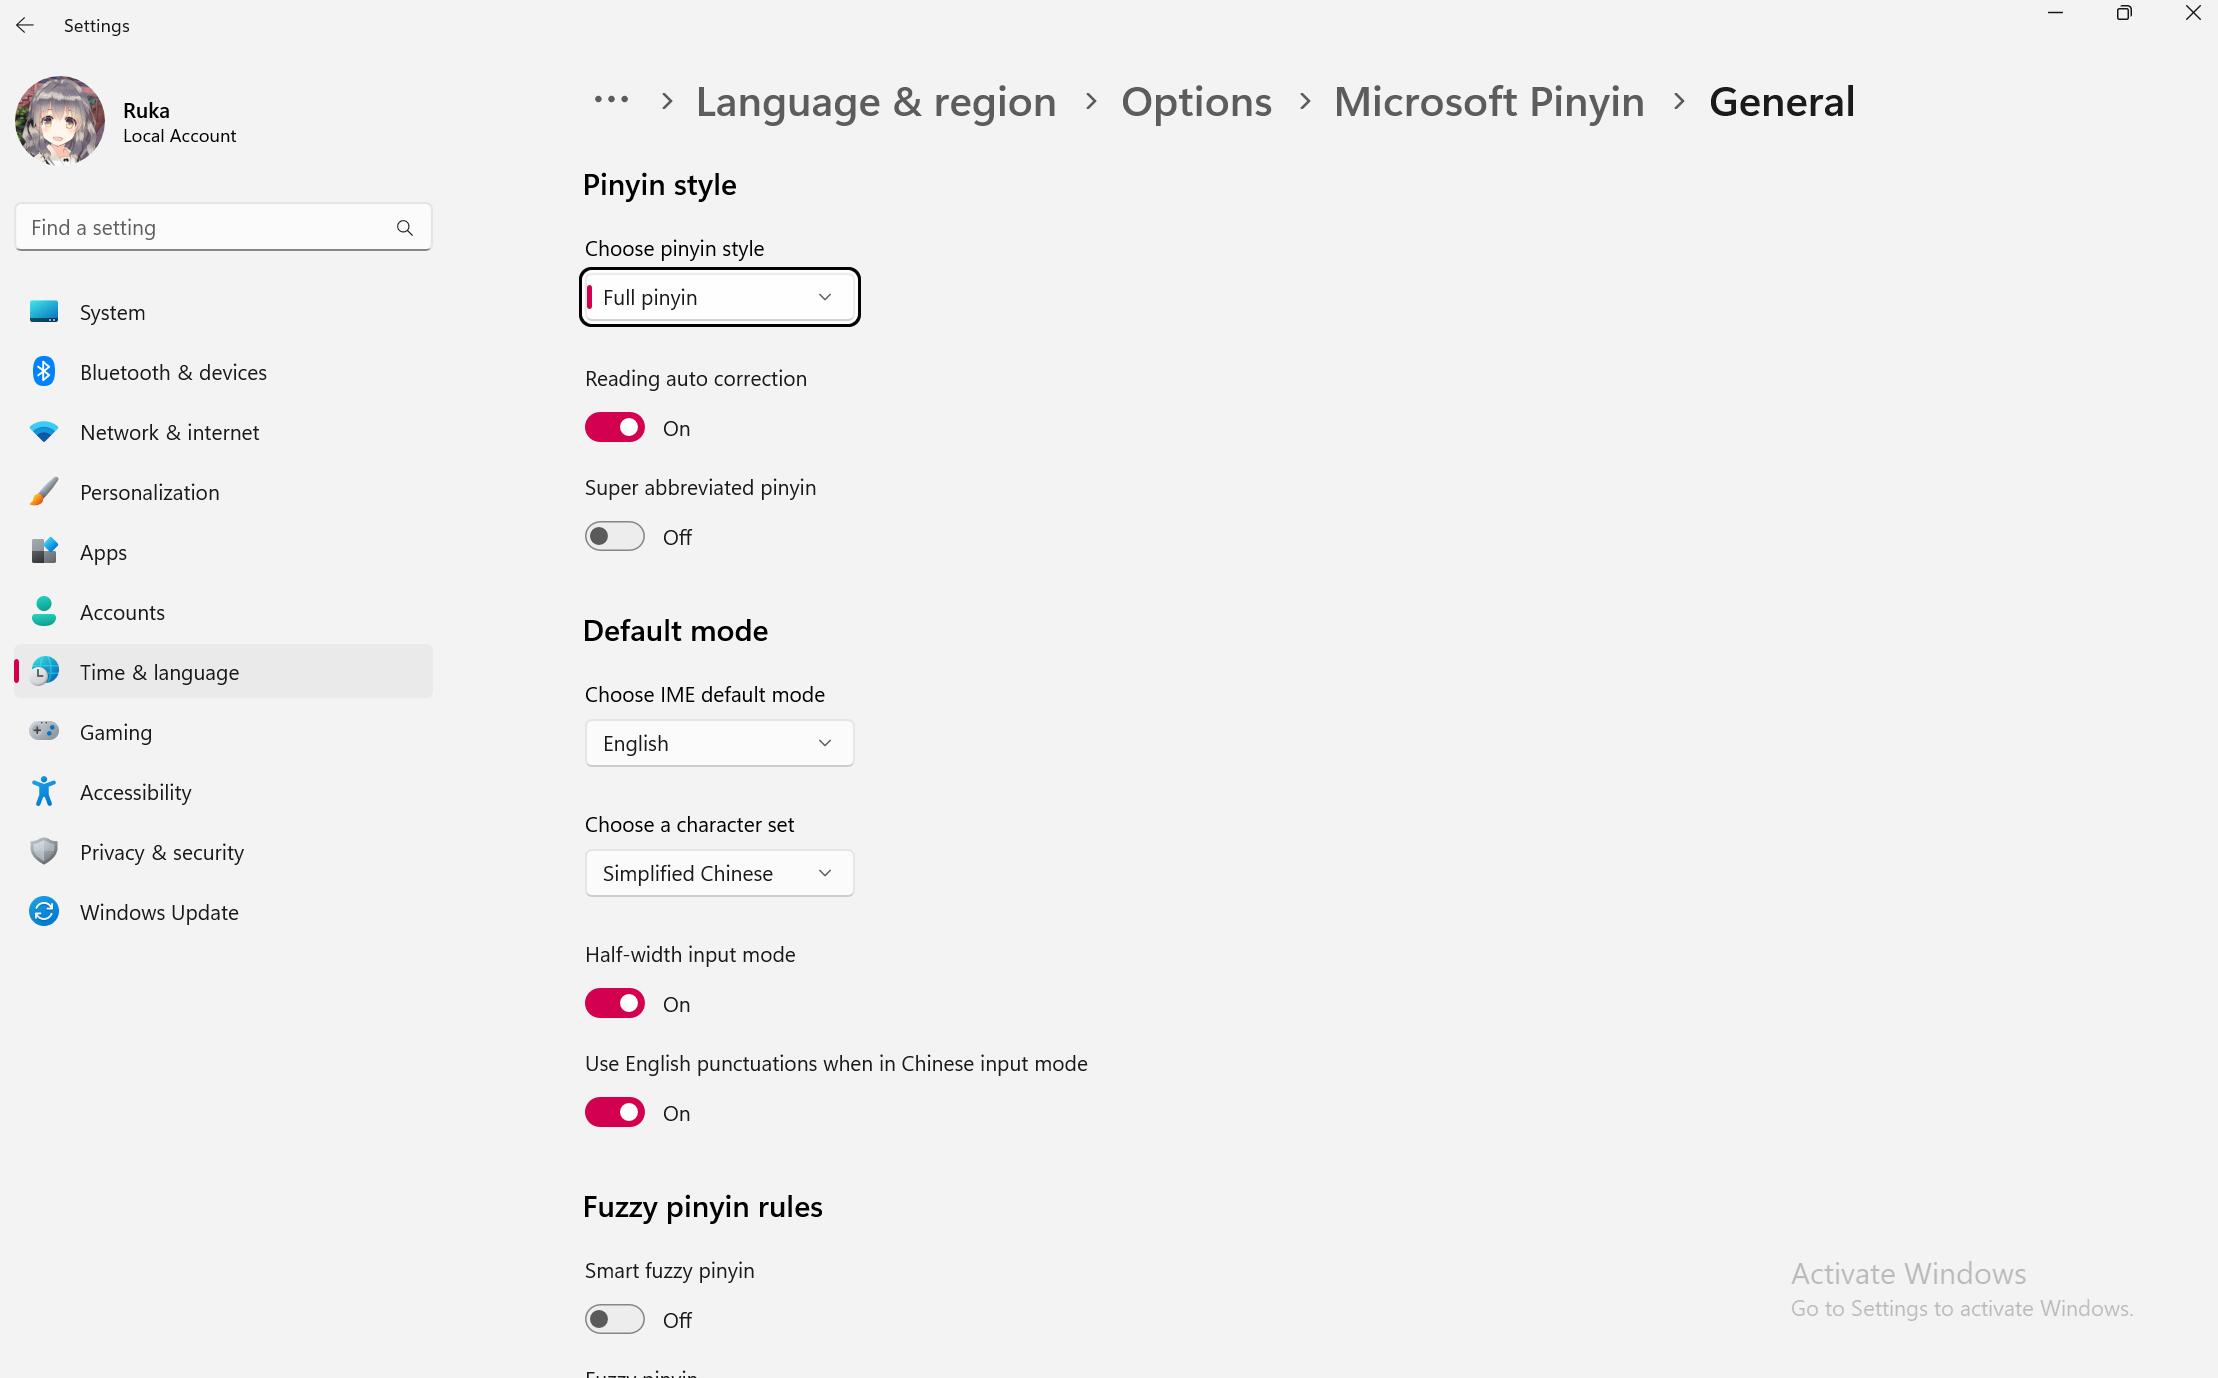Open the Full pinyin style dropdown
Screen dimensions: 2218x1378
tap(719, 298)
